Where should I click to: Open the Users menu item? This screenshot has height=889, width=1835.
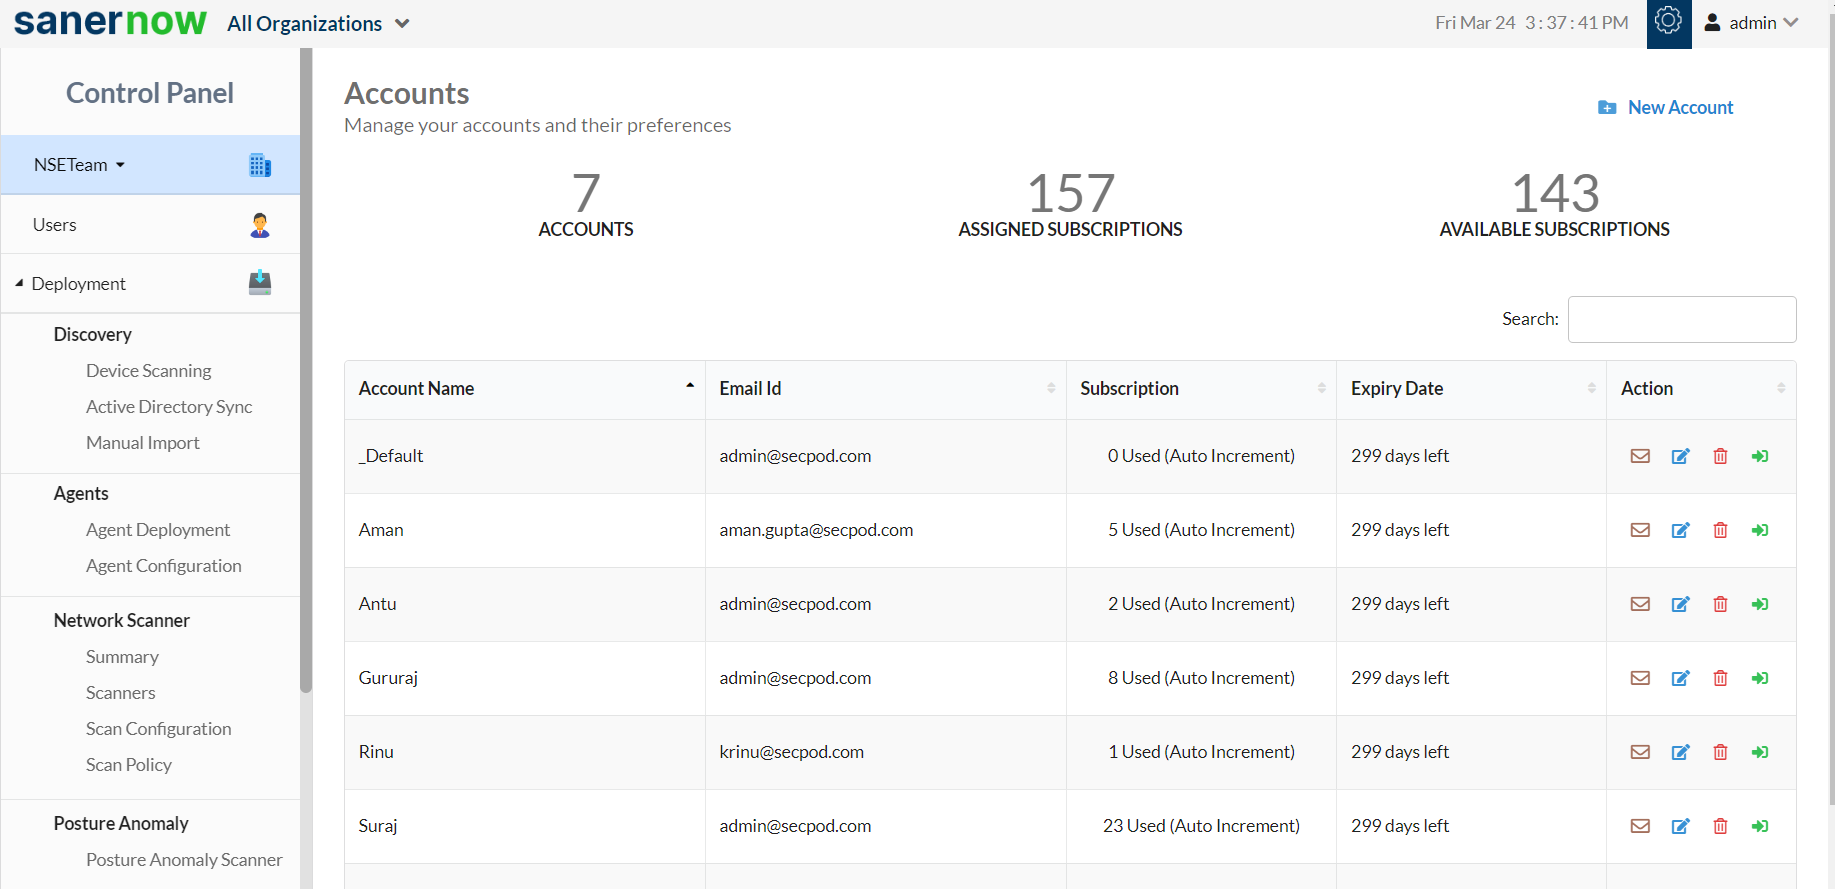click(55, 225)
